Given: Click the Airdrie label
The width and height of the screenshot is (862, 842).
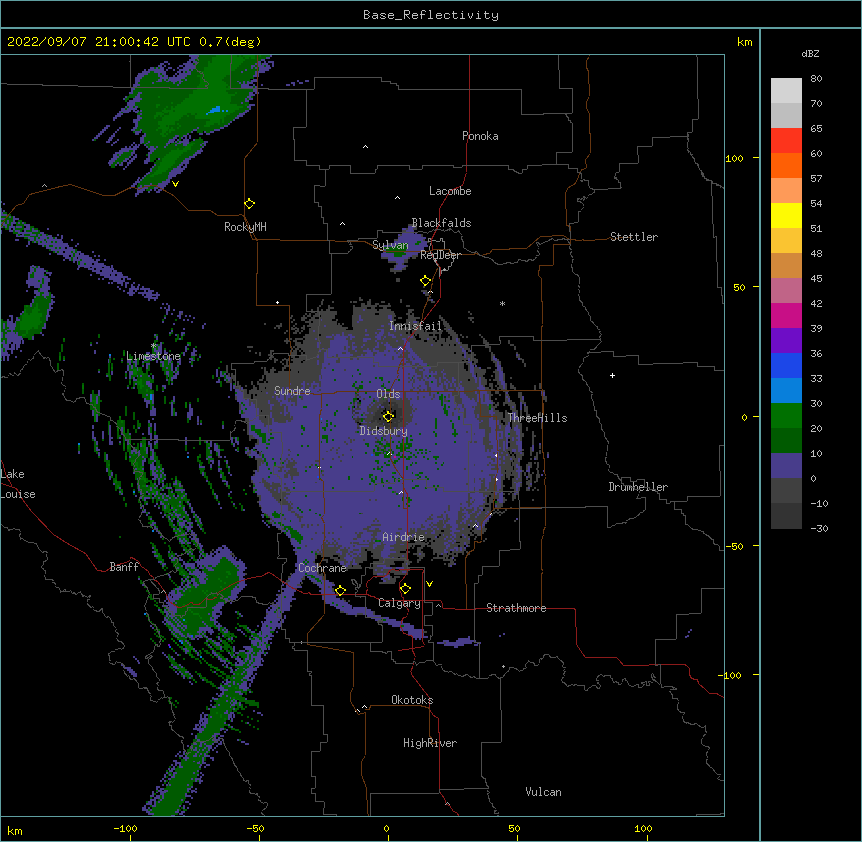Looking at the screenshot, I should (404, 537).
